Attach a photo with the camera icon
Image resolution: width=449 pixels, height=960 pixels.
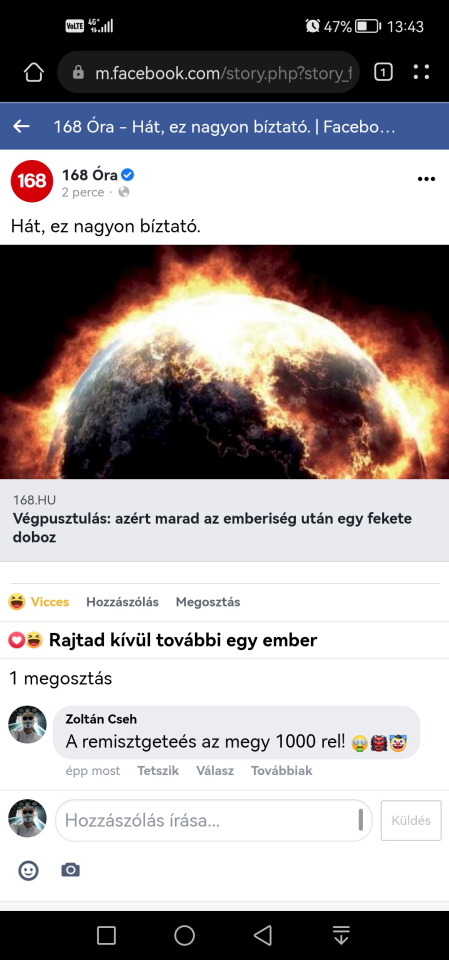[x=70, y=869]
